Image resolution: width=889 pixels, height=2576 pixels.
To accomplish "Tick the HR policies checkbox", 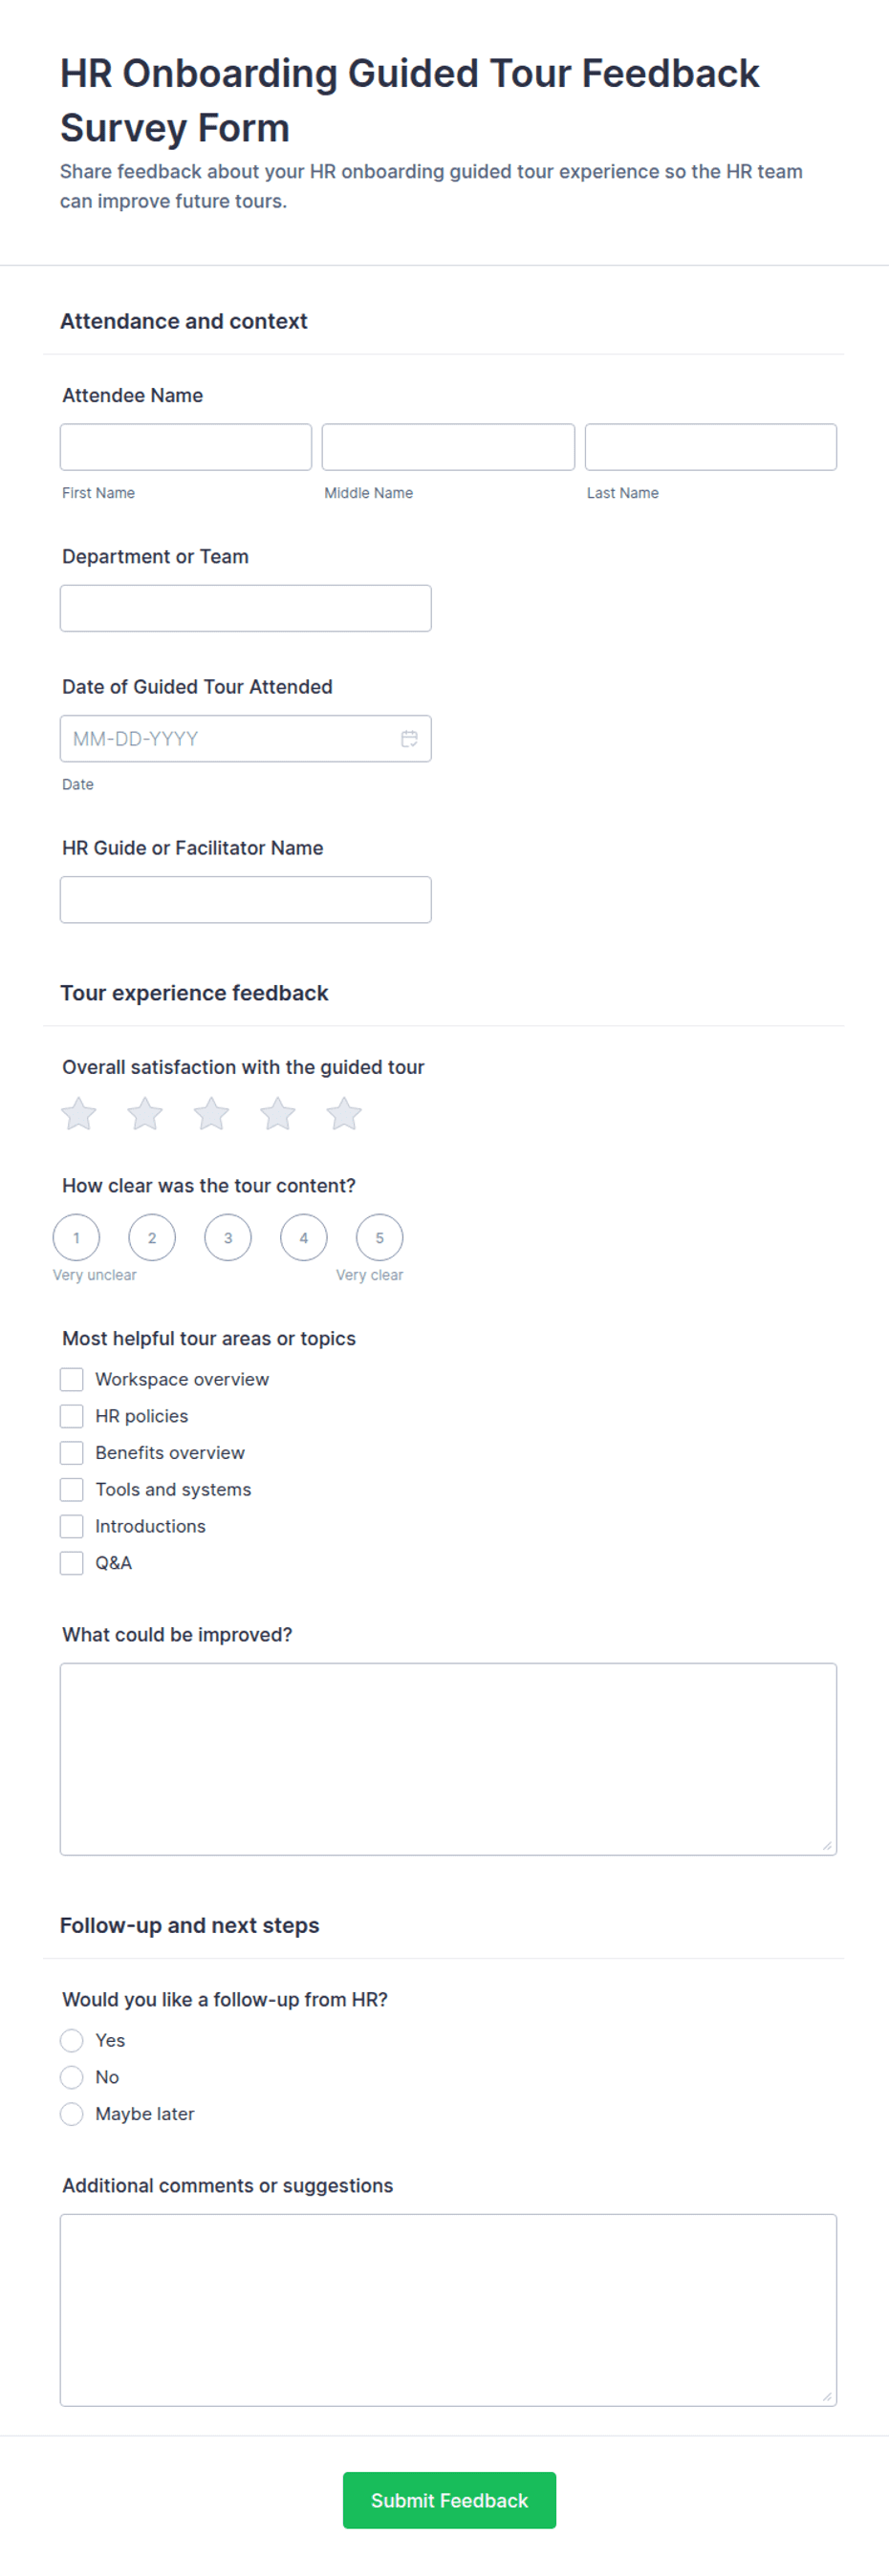I will pyautogui.click(x=72, y=1416).
